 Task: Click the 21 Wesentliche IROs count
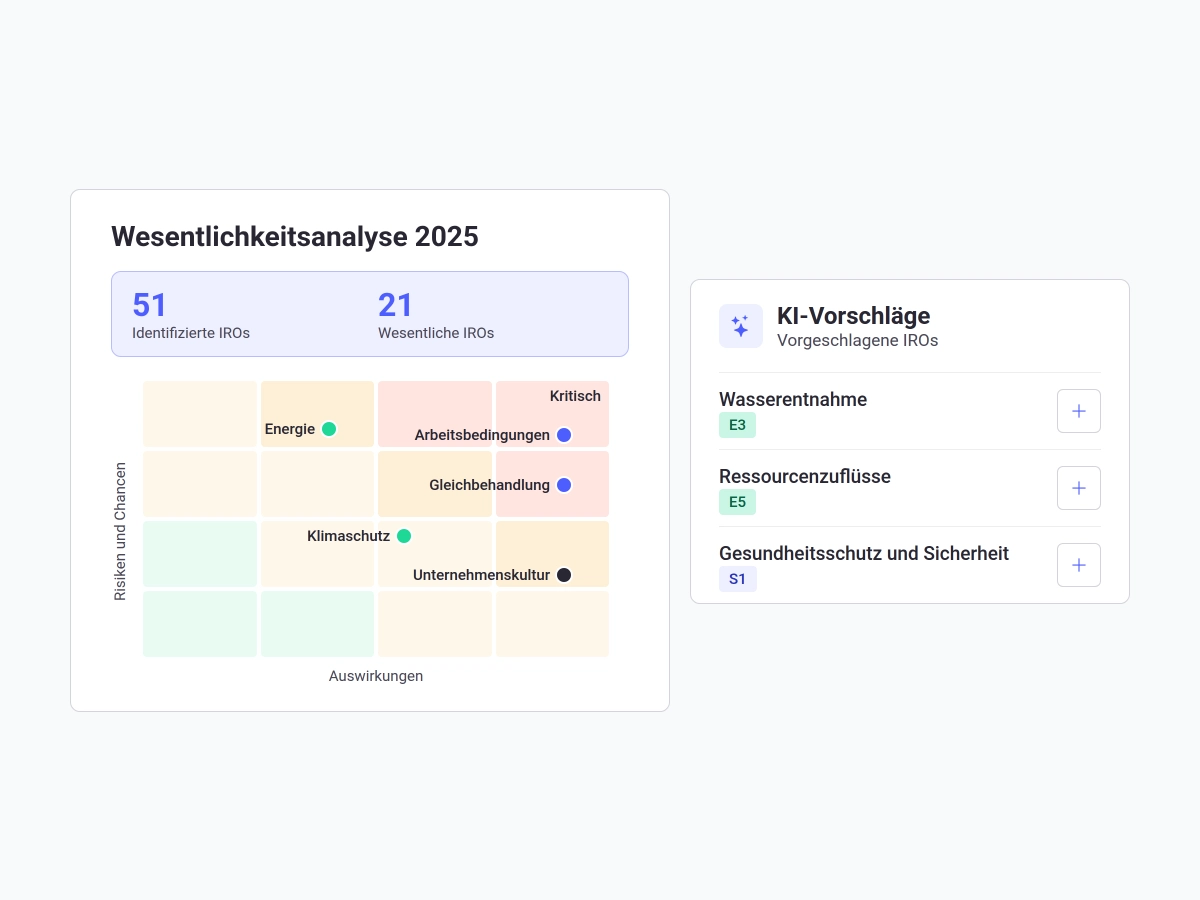pyautogui.click(x=395, y=305)
